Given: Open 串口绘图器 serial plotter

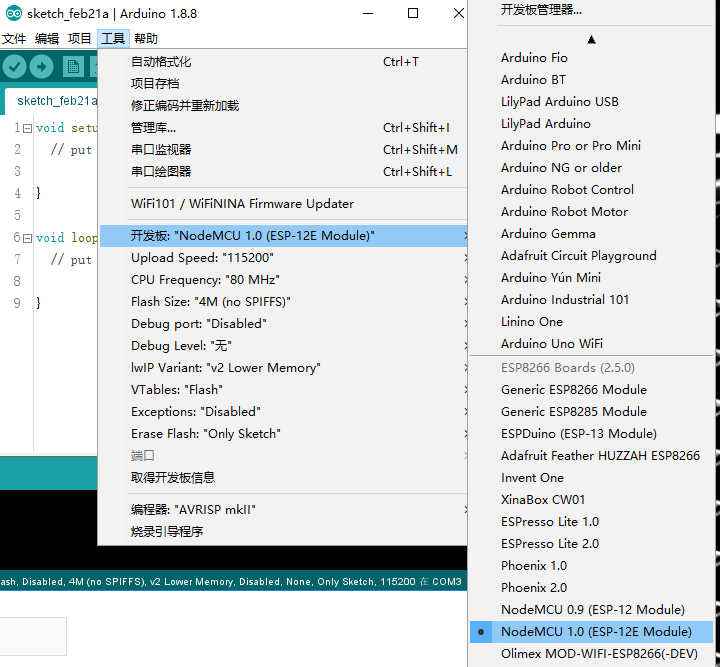Looking at the screenshot, I should pos(283,172).
